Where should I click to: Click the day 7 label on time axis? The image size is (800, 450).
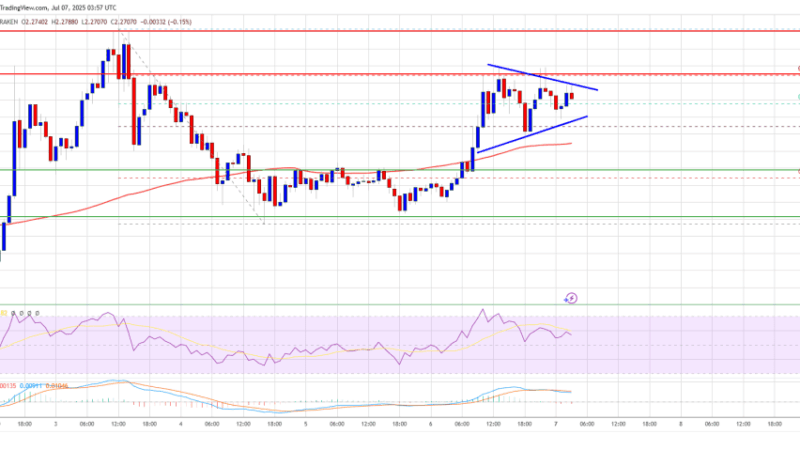pyautogui.click(x=556, y=424)
